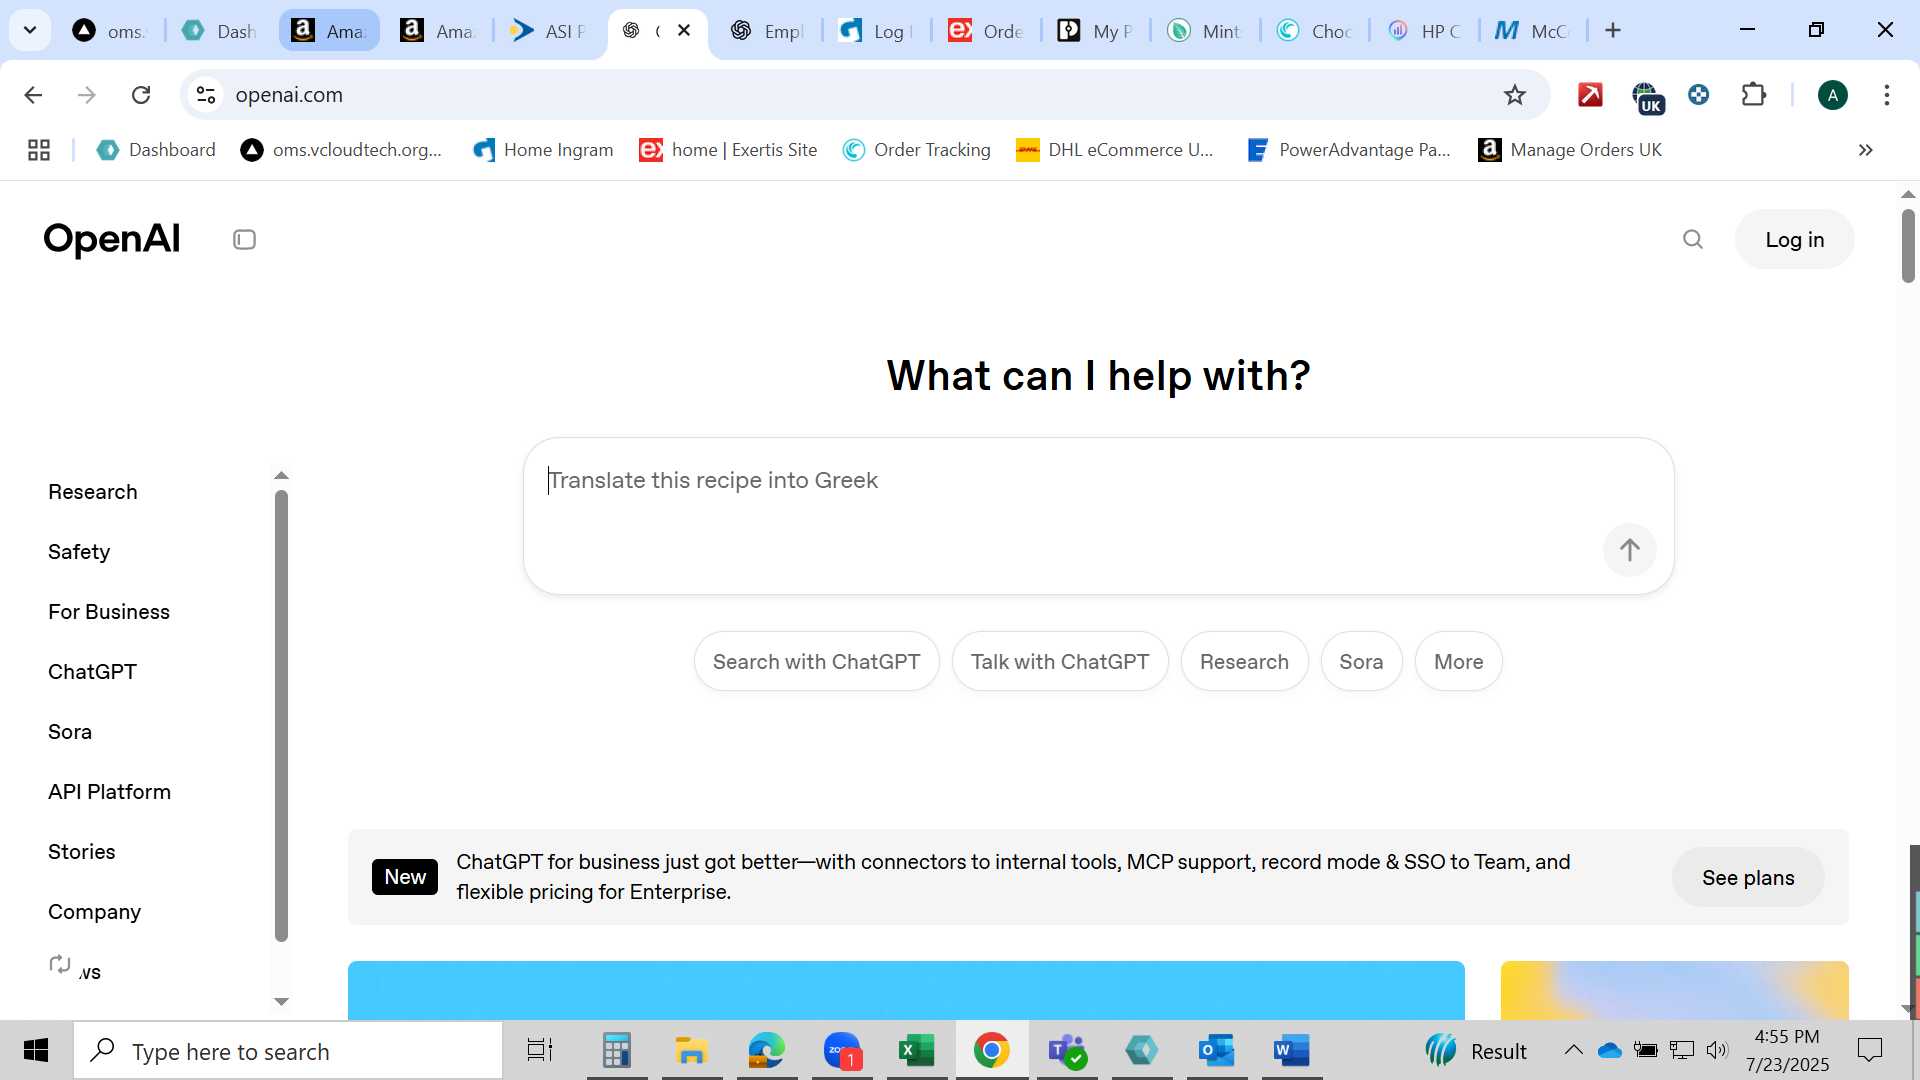Switch to the Empl tab
The image size is (1920, 1080).
(x=767, y=31)
